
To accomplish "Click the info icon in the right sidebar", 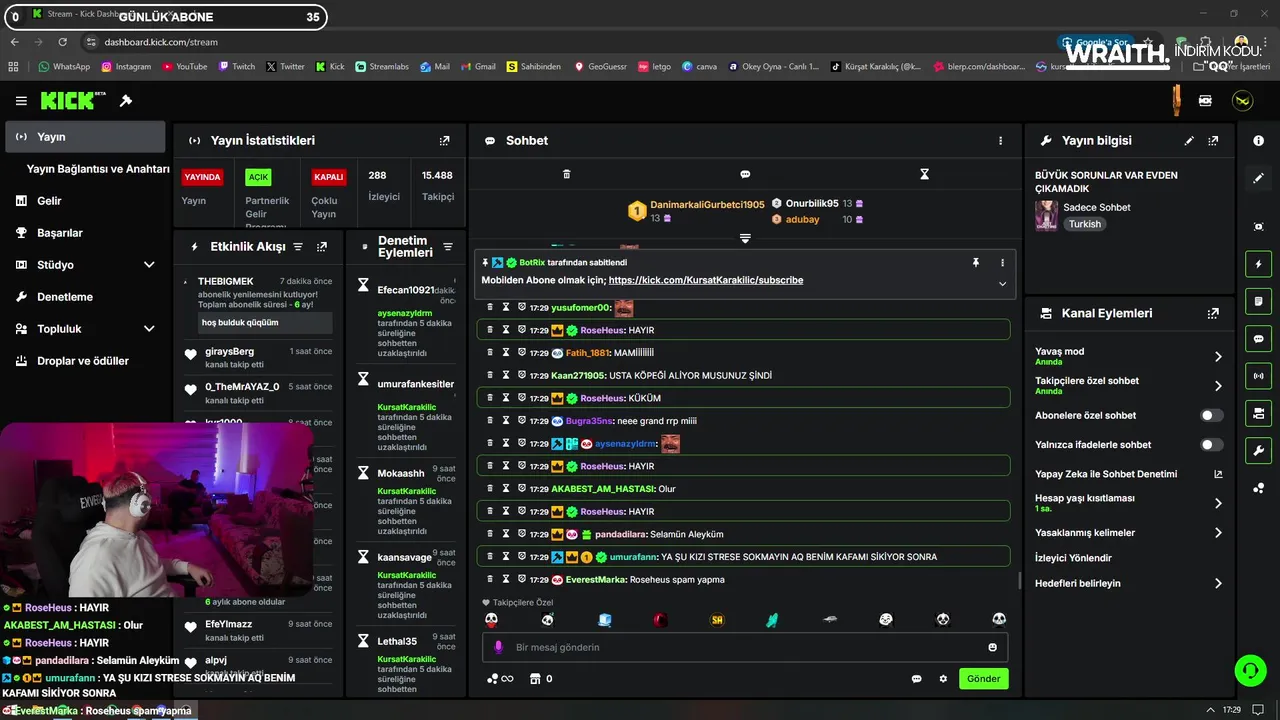I will coord(1258,141).
